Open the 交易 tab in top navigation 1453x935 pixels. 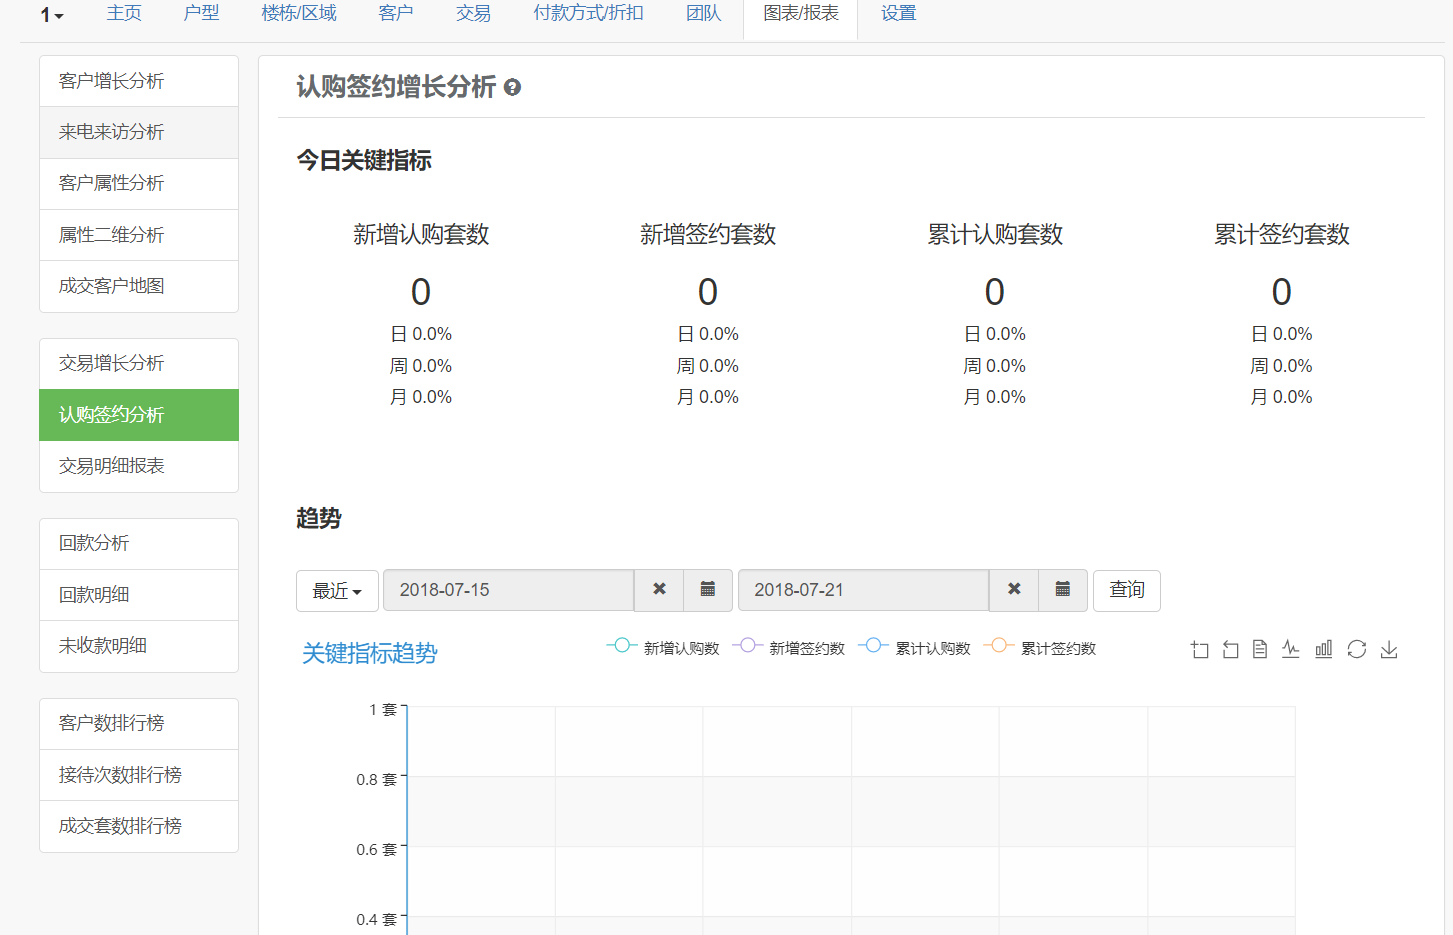pos(473,14)
